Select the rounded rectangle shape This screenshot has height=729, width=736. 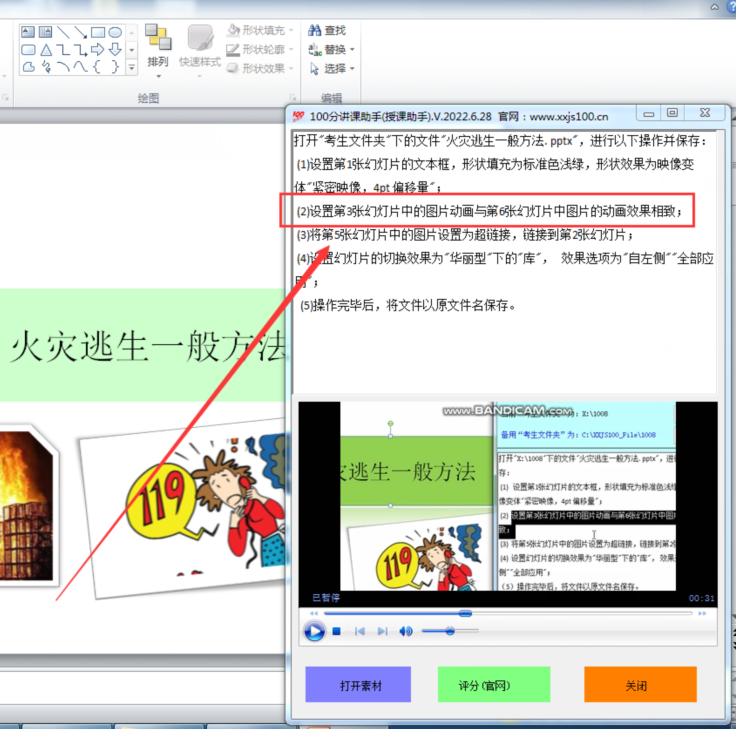pyautogui.click(x=28, y=49)
